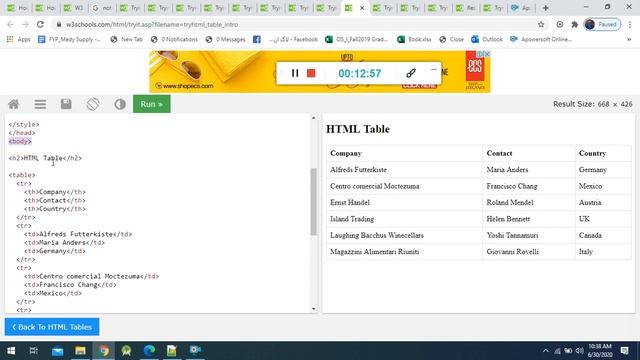Open recorder drawing pen tool
Screen dimensions: 640x360
coord(411,73)
